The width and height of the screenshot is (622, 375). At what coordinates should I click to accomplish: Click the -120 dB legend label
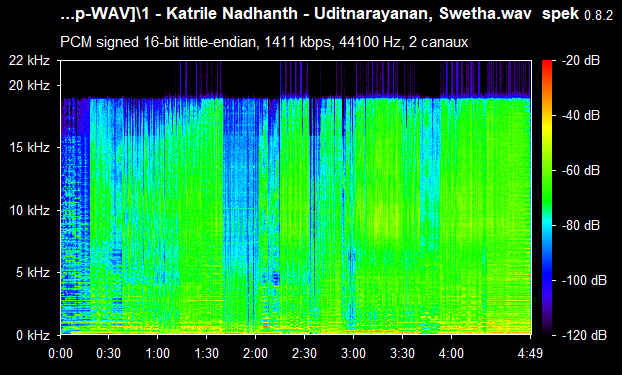pos(585,335)
